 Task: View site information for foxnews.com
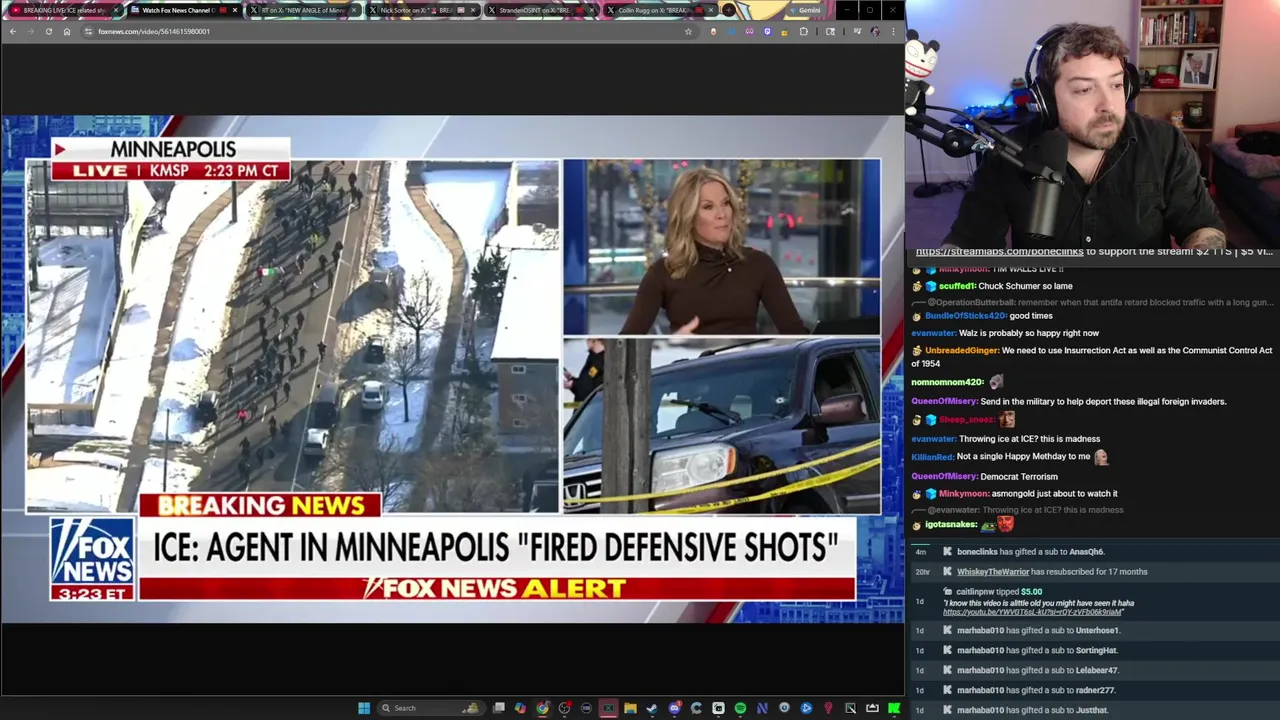point(88,31)
